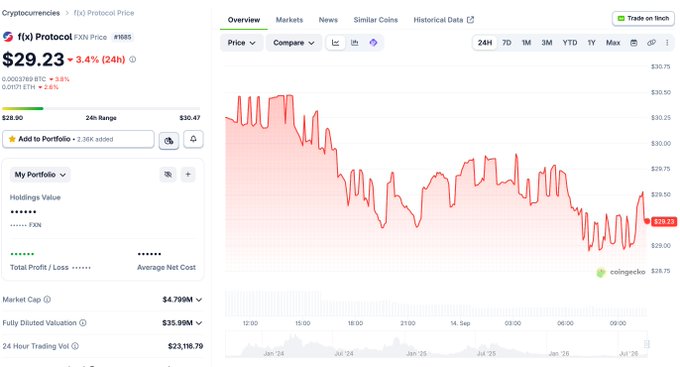Select the 24H time range
Screen dimensions: 680x367
tap(485, 43)
